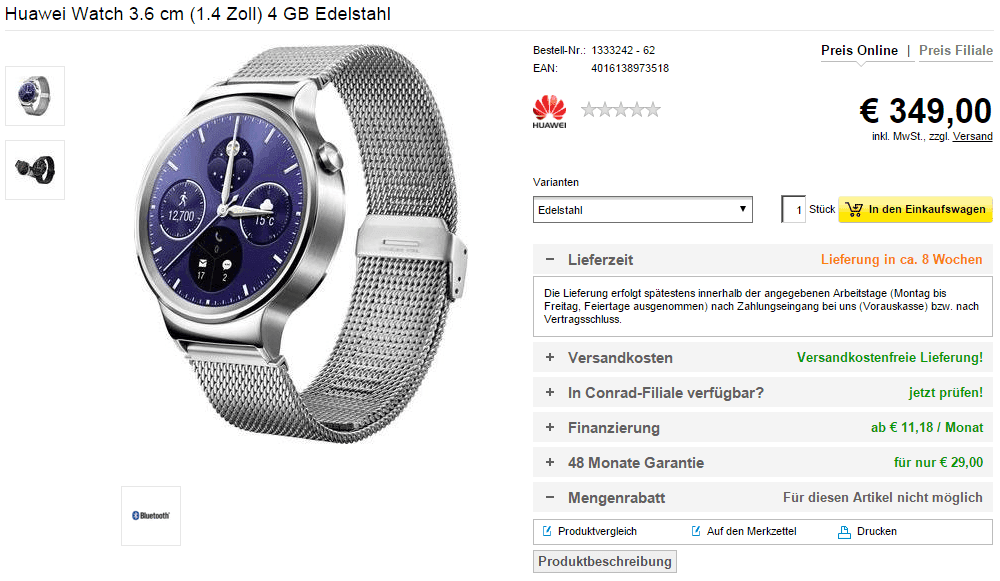Select the silver watch thumbnail
Screen dimensions: 1000x581
[35, 96]
